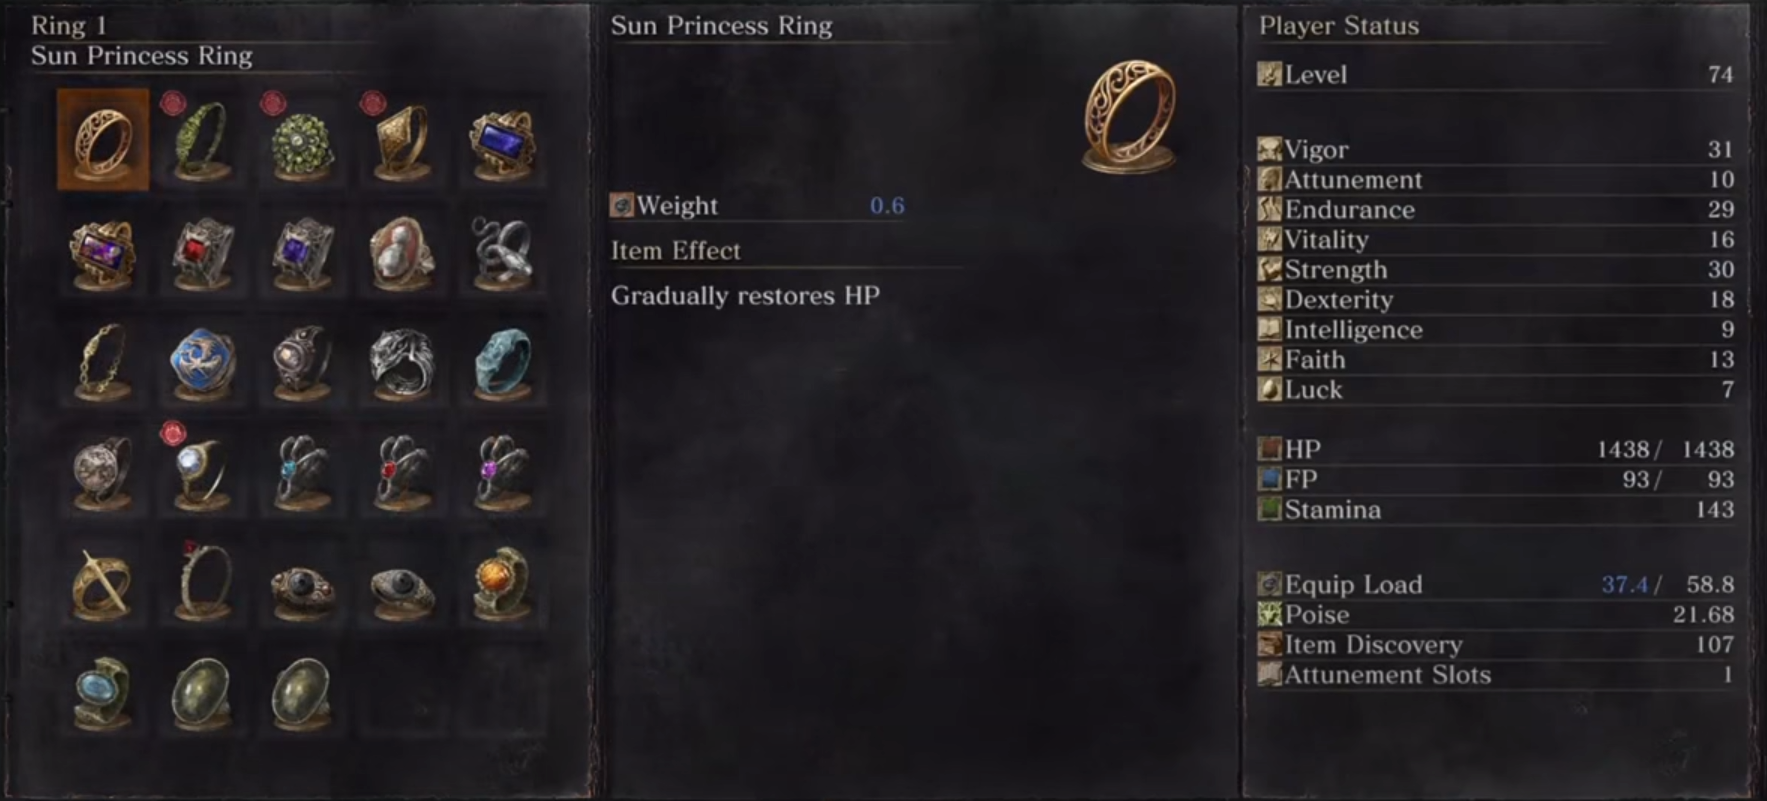
Task: Select the highlighted Sun Princess Ring
Action: 103,139
